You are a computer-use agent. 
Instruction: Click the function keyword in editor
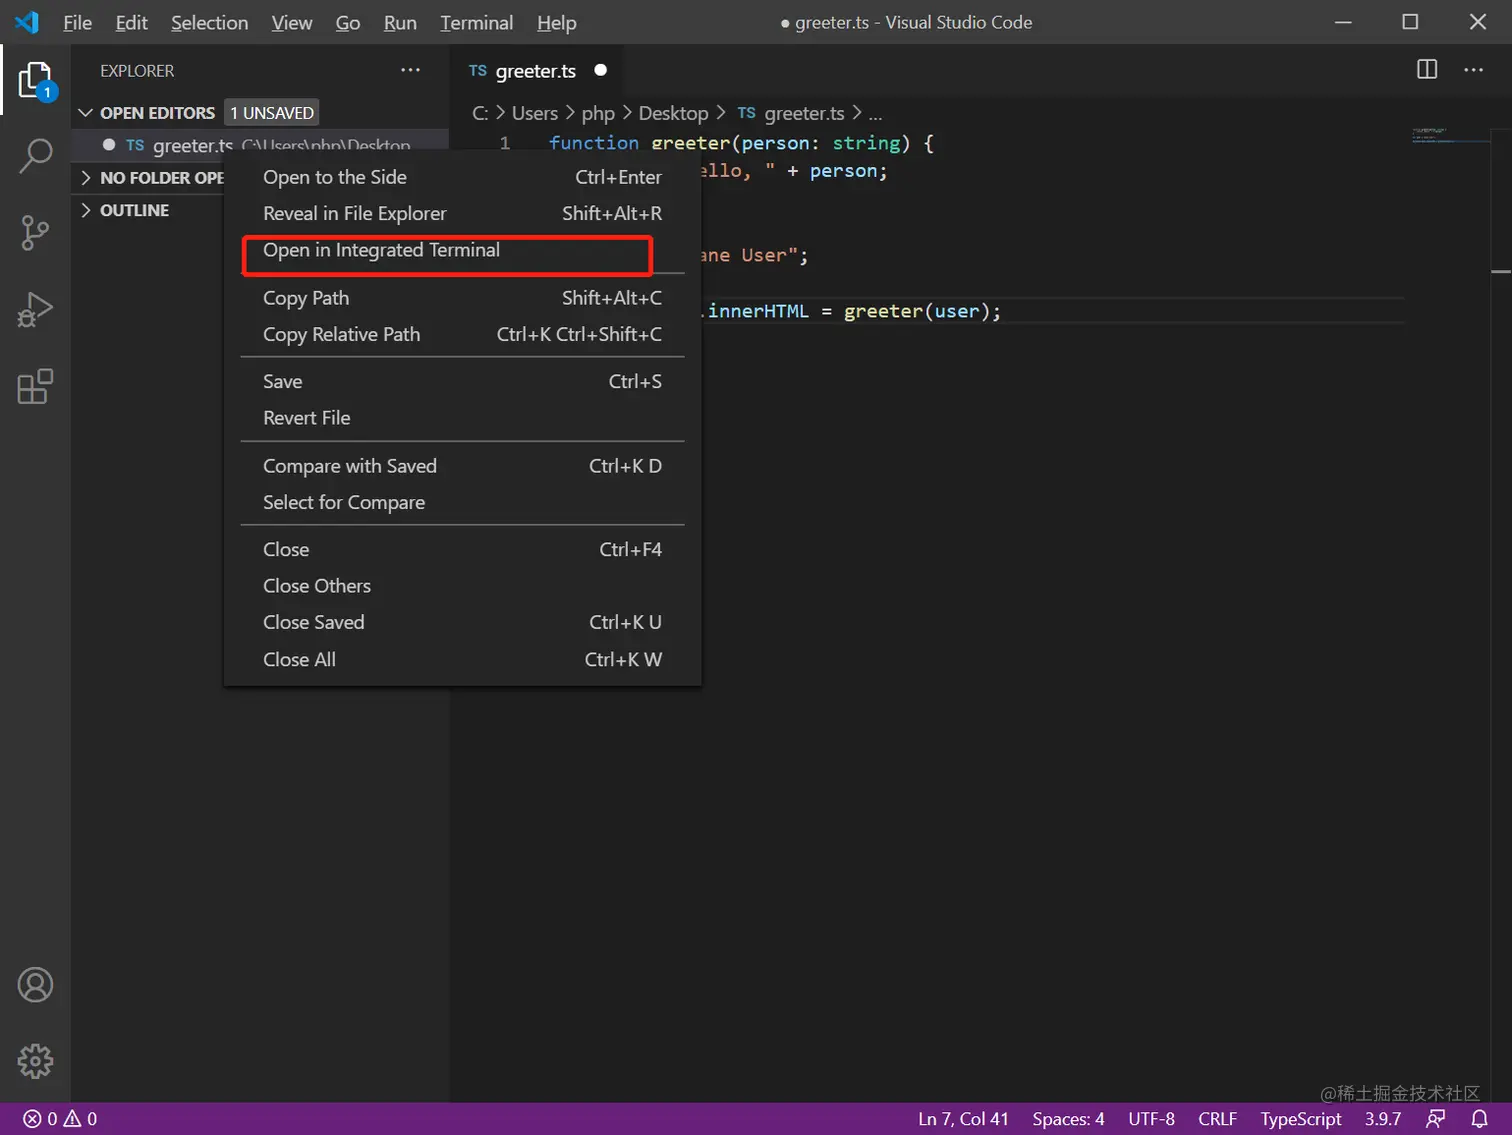pyautogui.click(x=593, y=143)
